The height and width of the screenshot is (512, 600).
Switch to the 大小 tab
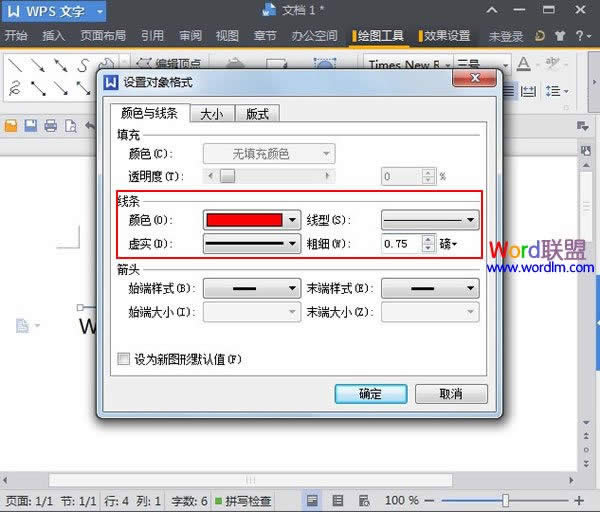click(x=212, y=114)
